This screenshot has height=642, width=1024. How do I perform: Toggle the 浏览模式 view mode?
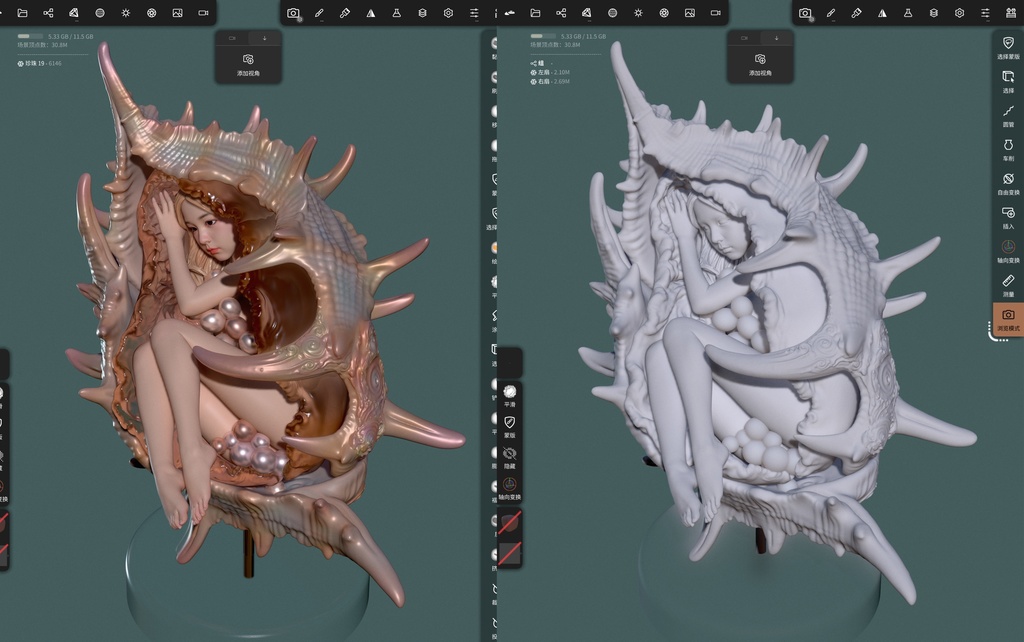tap(1008, 318)
